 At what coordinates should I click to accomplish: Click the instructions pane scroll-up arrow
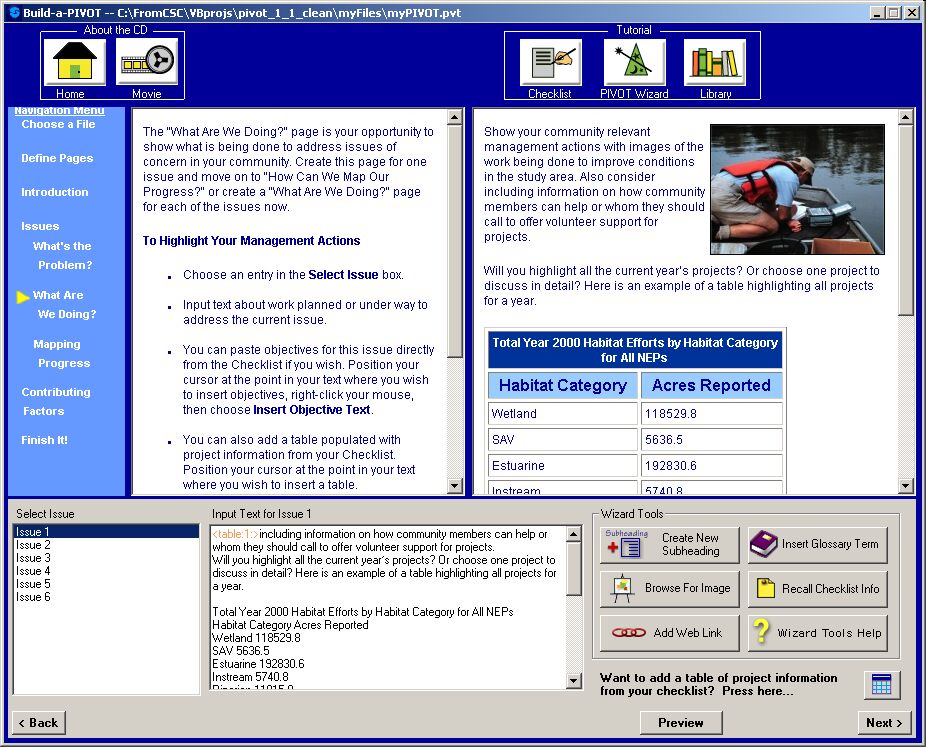point(454,117)
